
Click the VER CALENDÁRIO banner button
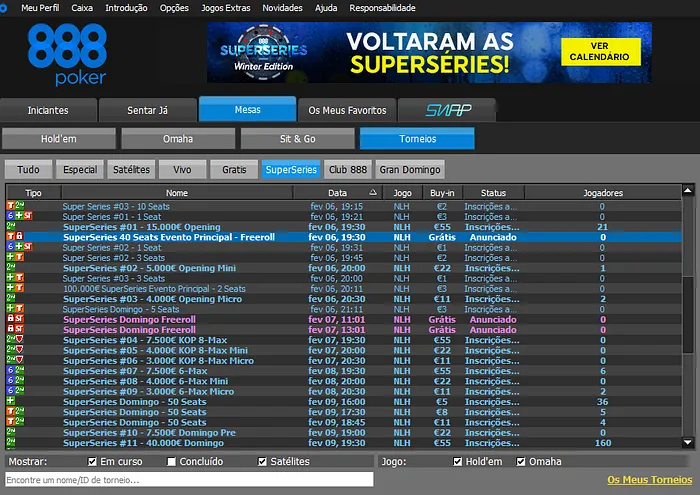coord(600,52)
